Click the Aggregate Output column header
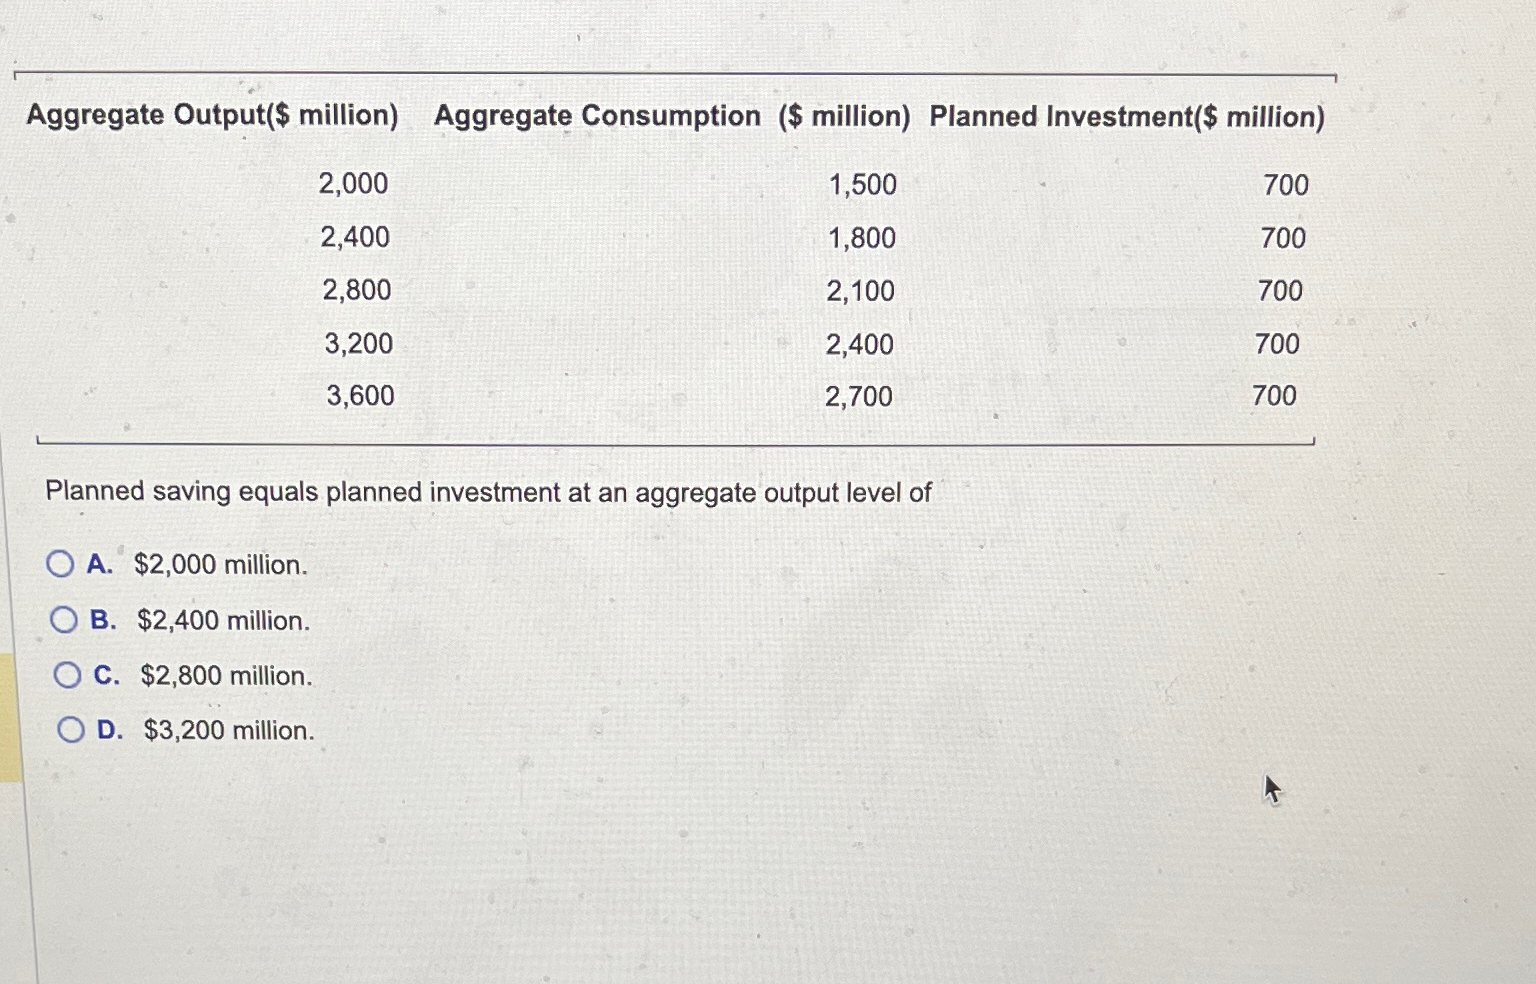 [x=215, y=116]
